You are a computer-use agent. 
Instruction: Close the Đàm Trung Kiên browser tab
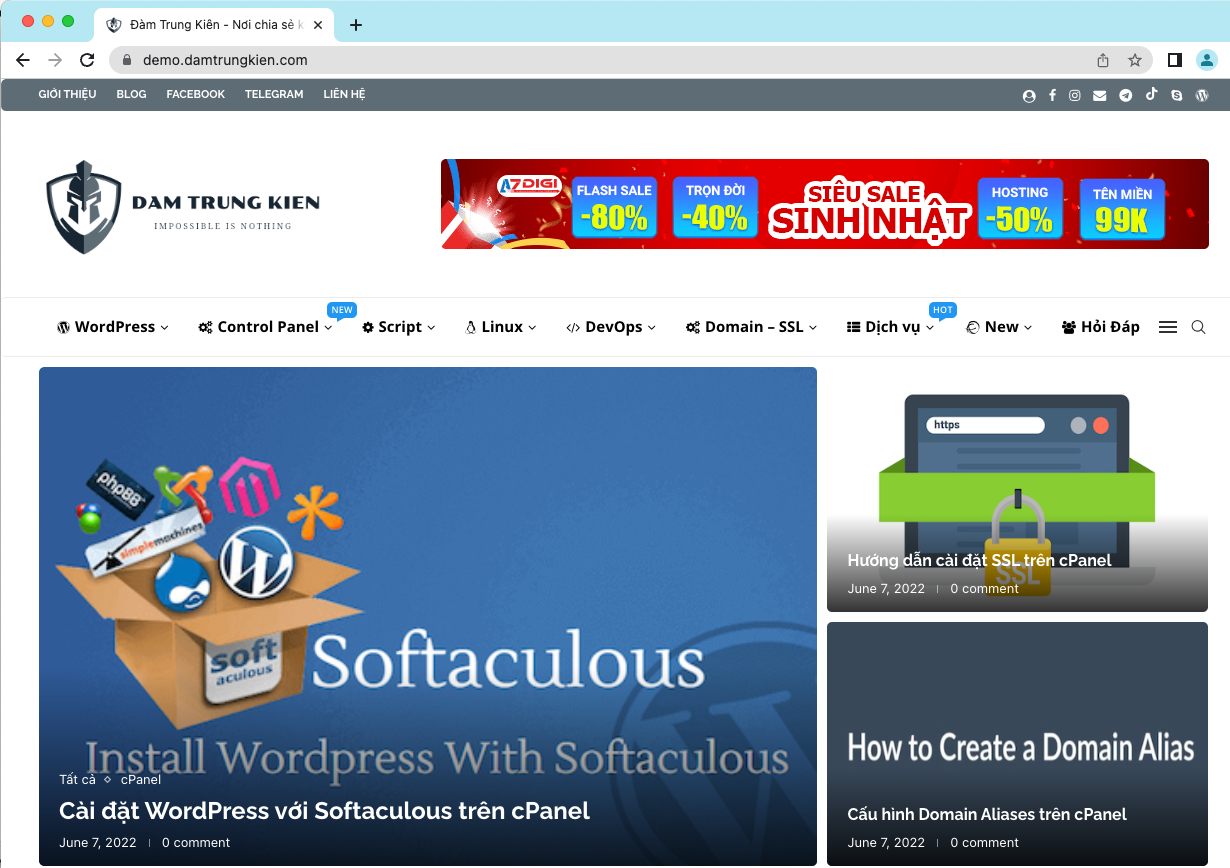tap(318, 25)
